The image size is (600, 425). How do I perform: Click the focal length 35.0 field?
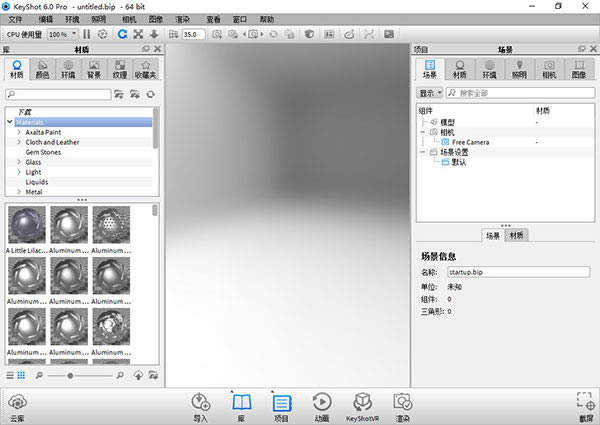(x=194, y=34)
